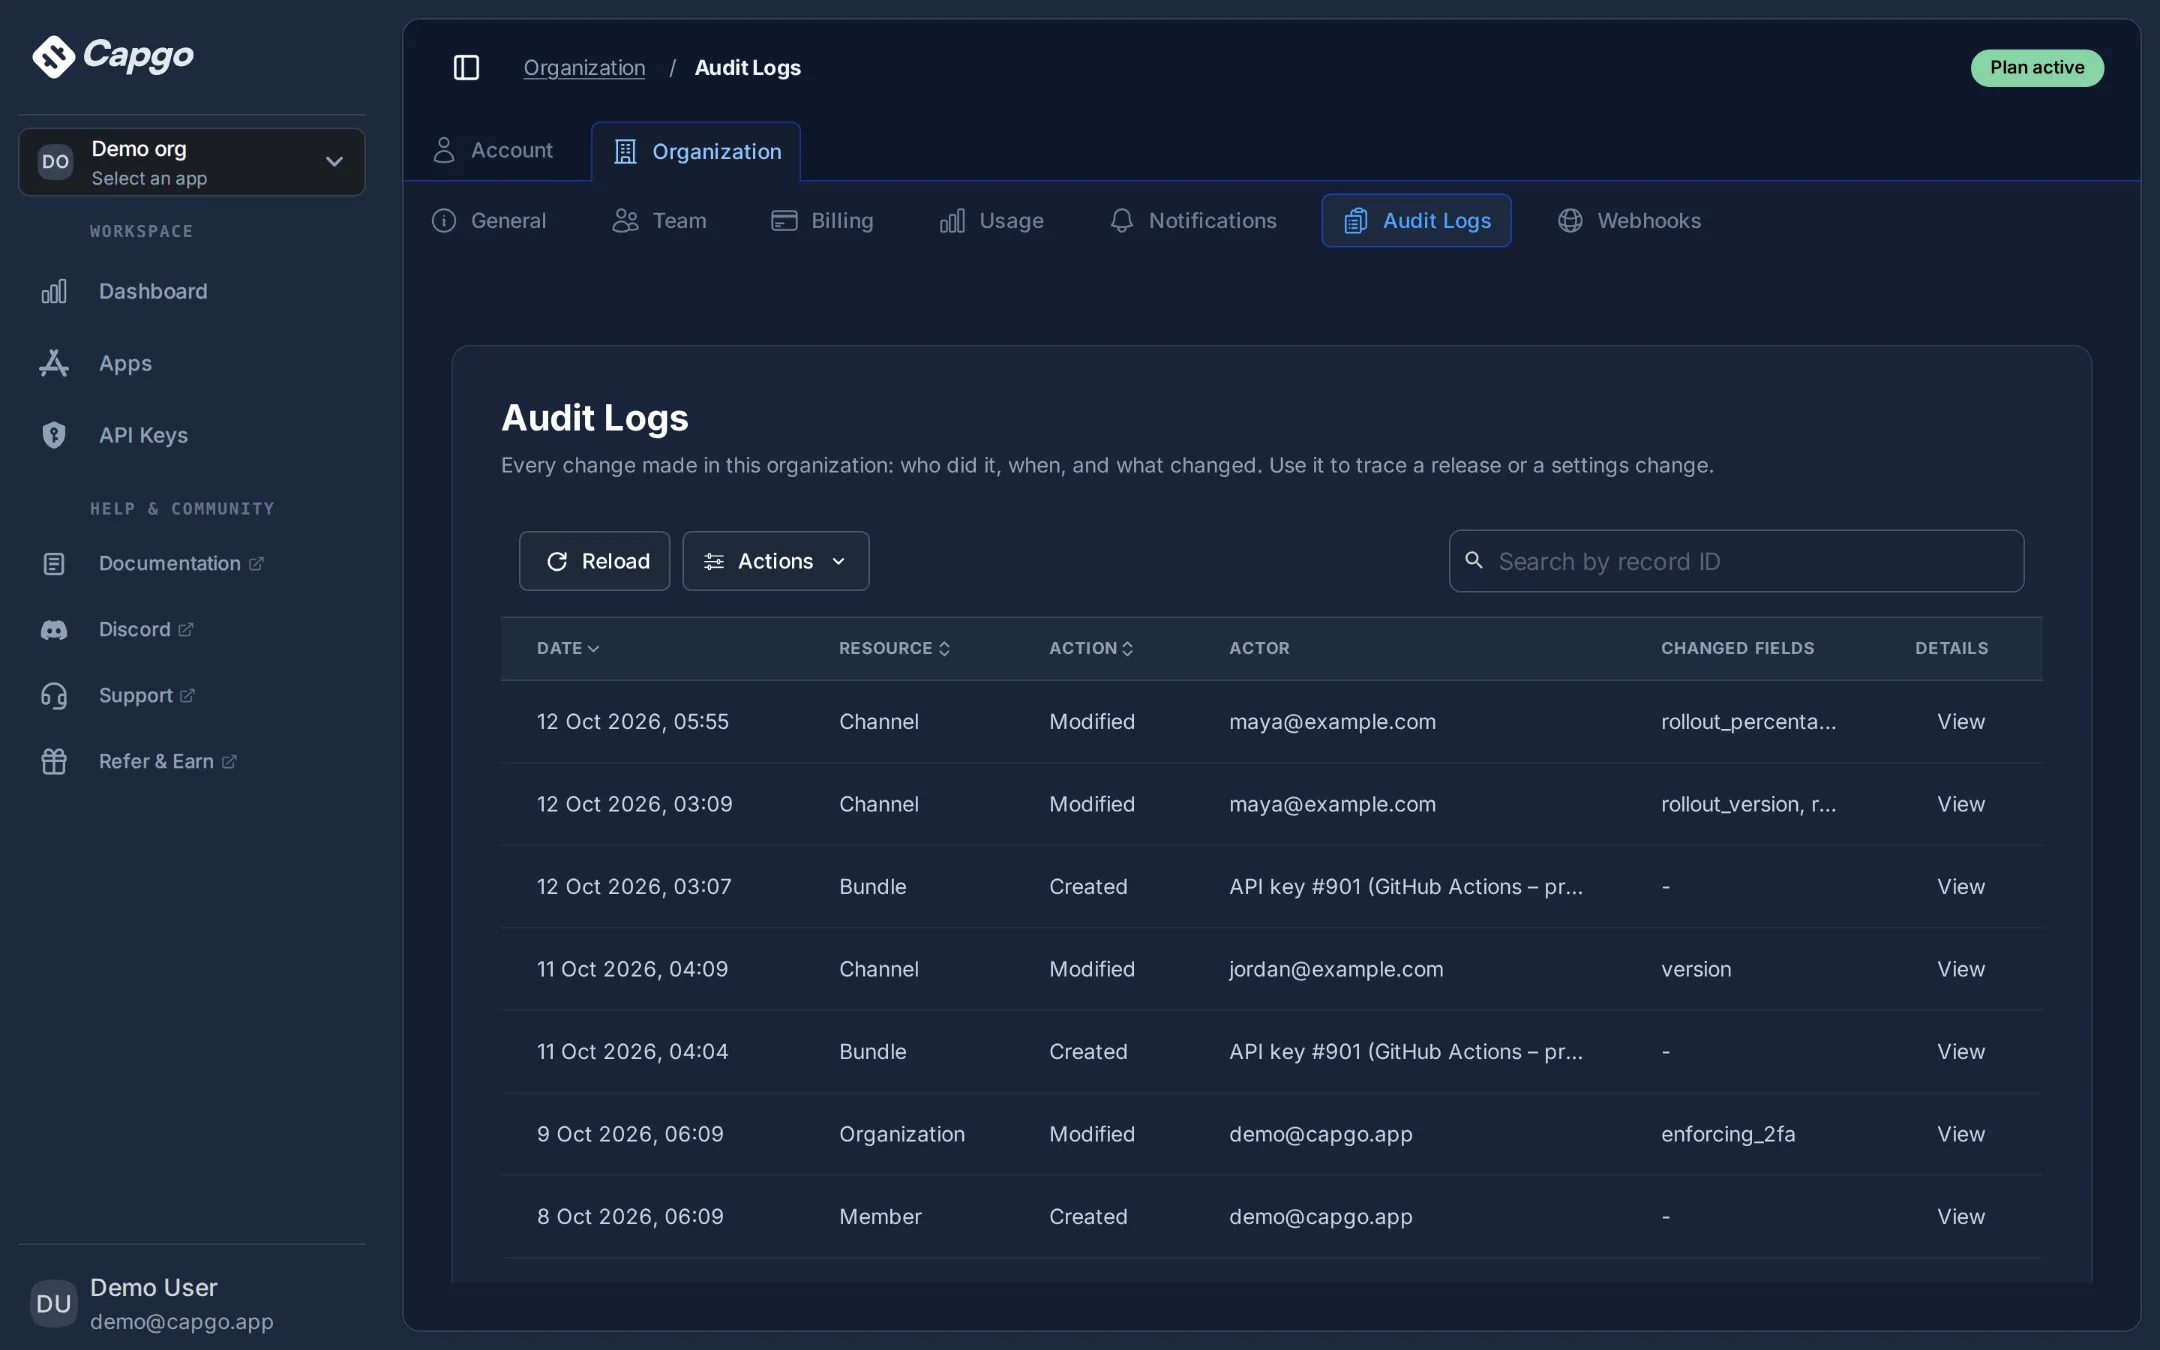Screen dimensions: 2160x1350
Task: Sort by the RESOURCE column header
Action: pyautogui.click(x=894, y=648)
